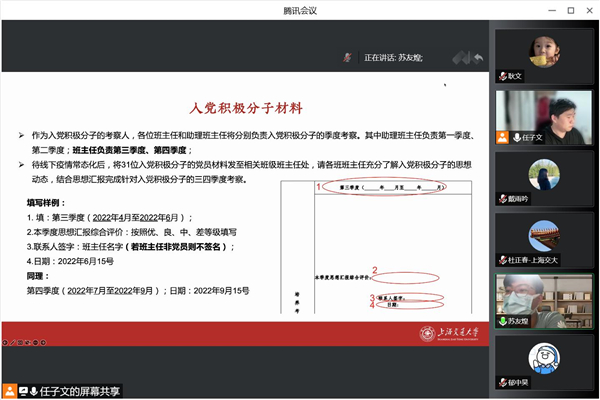The image size is (600, 400).
Task: Click 耿文's muted microphone icon
Action: [505, 75]
